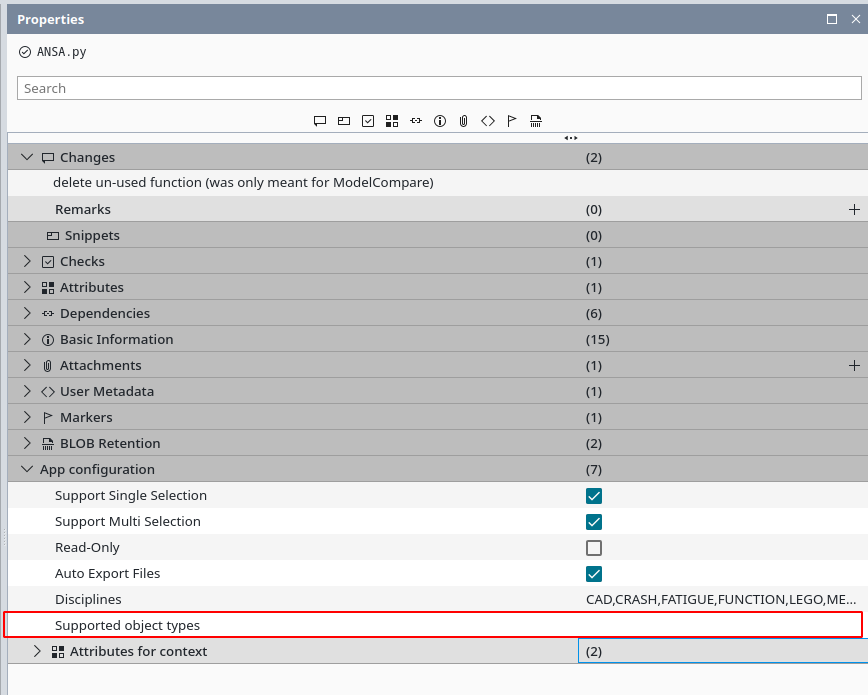Image resolution: width=868 pixels, height=695 pixels.
Task: Expand the Markers section
Action: (x=27, y=417)
